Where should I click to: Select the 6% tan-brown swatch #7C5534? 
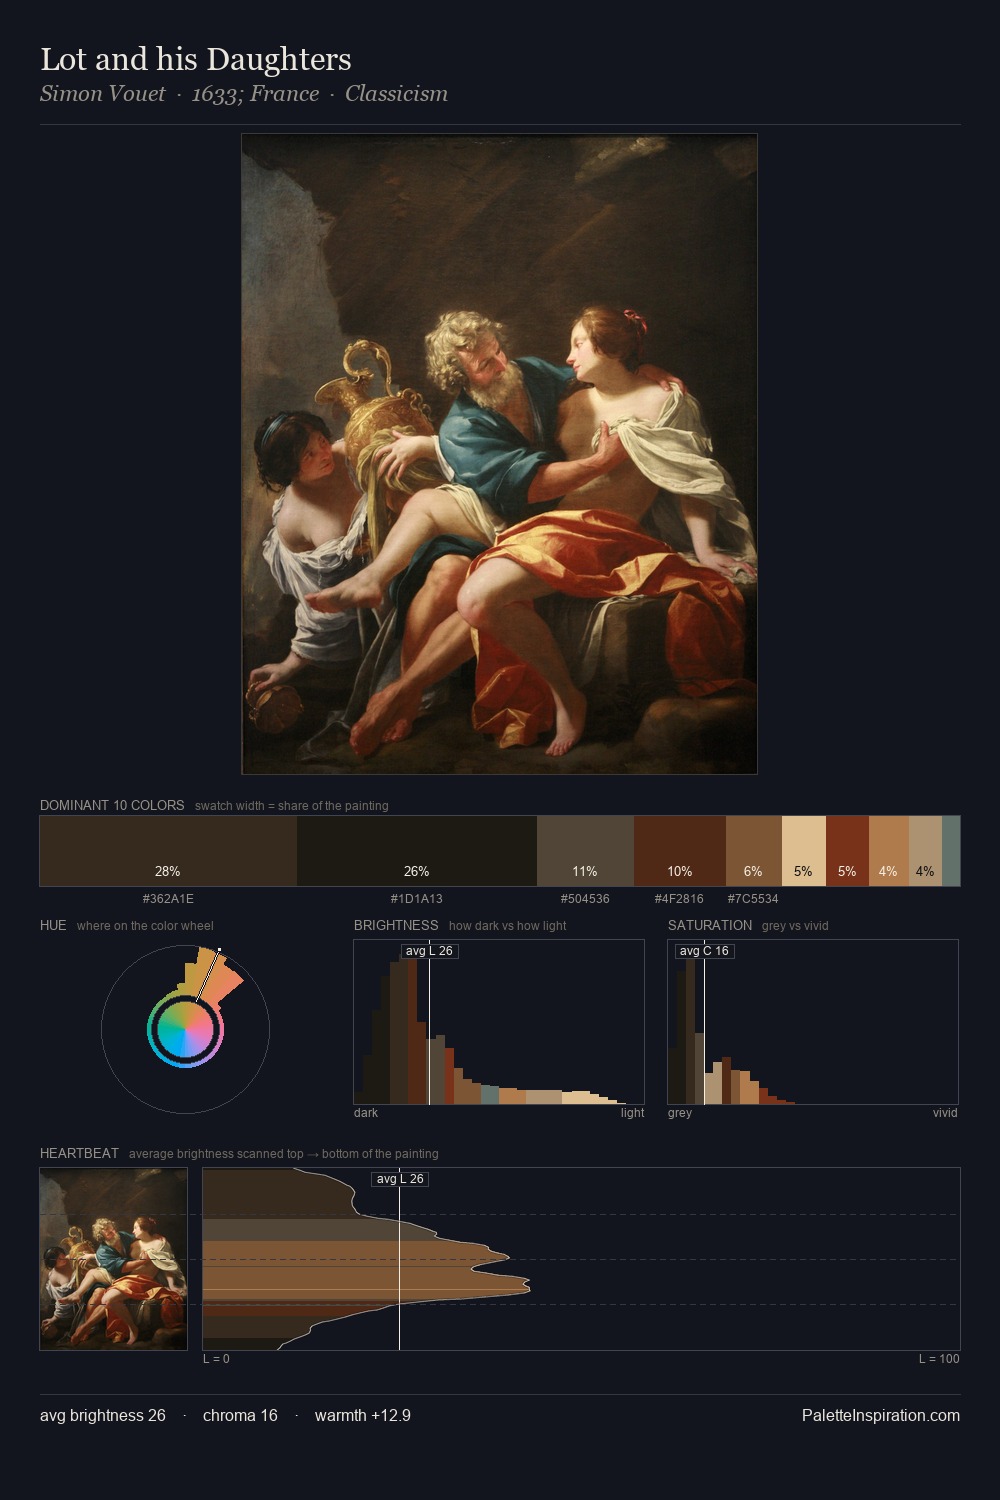click(753, 851)
